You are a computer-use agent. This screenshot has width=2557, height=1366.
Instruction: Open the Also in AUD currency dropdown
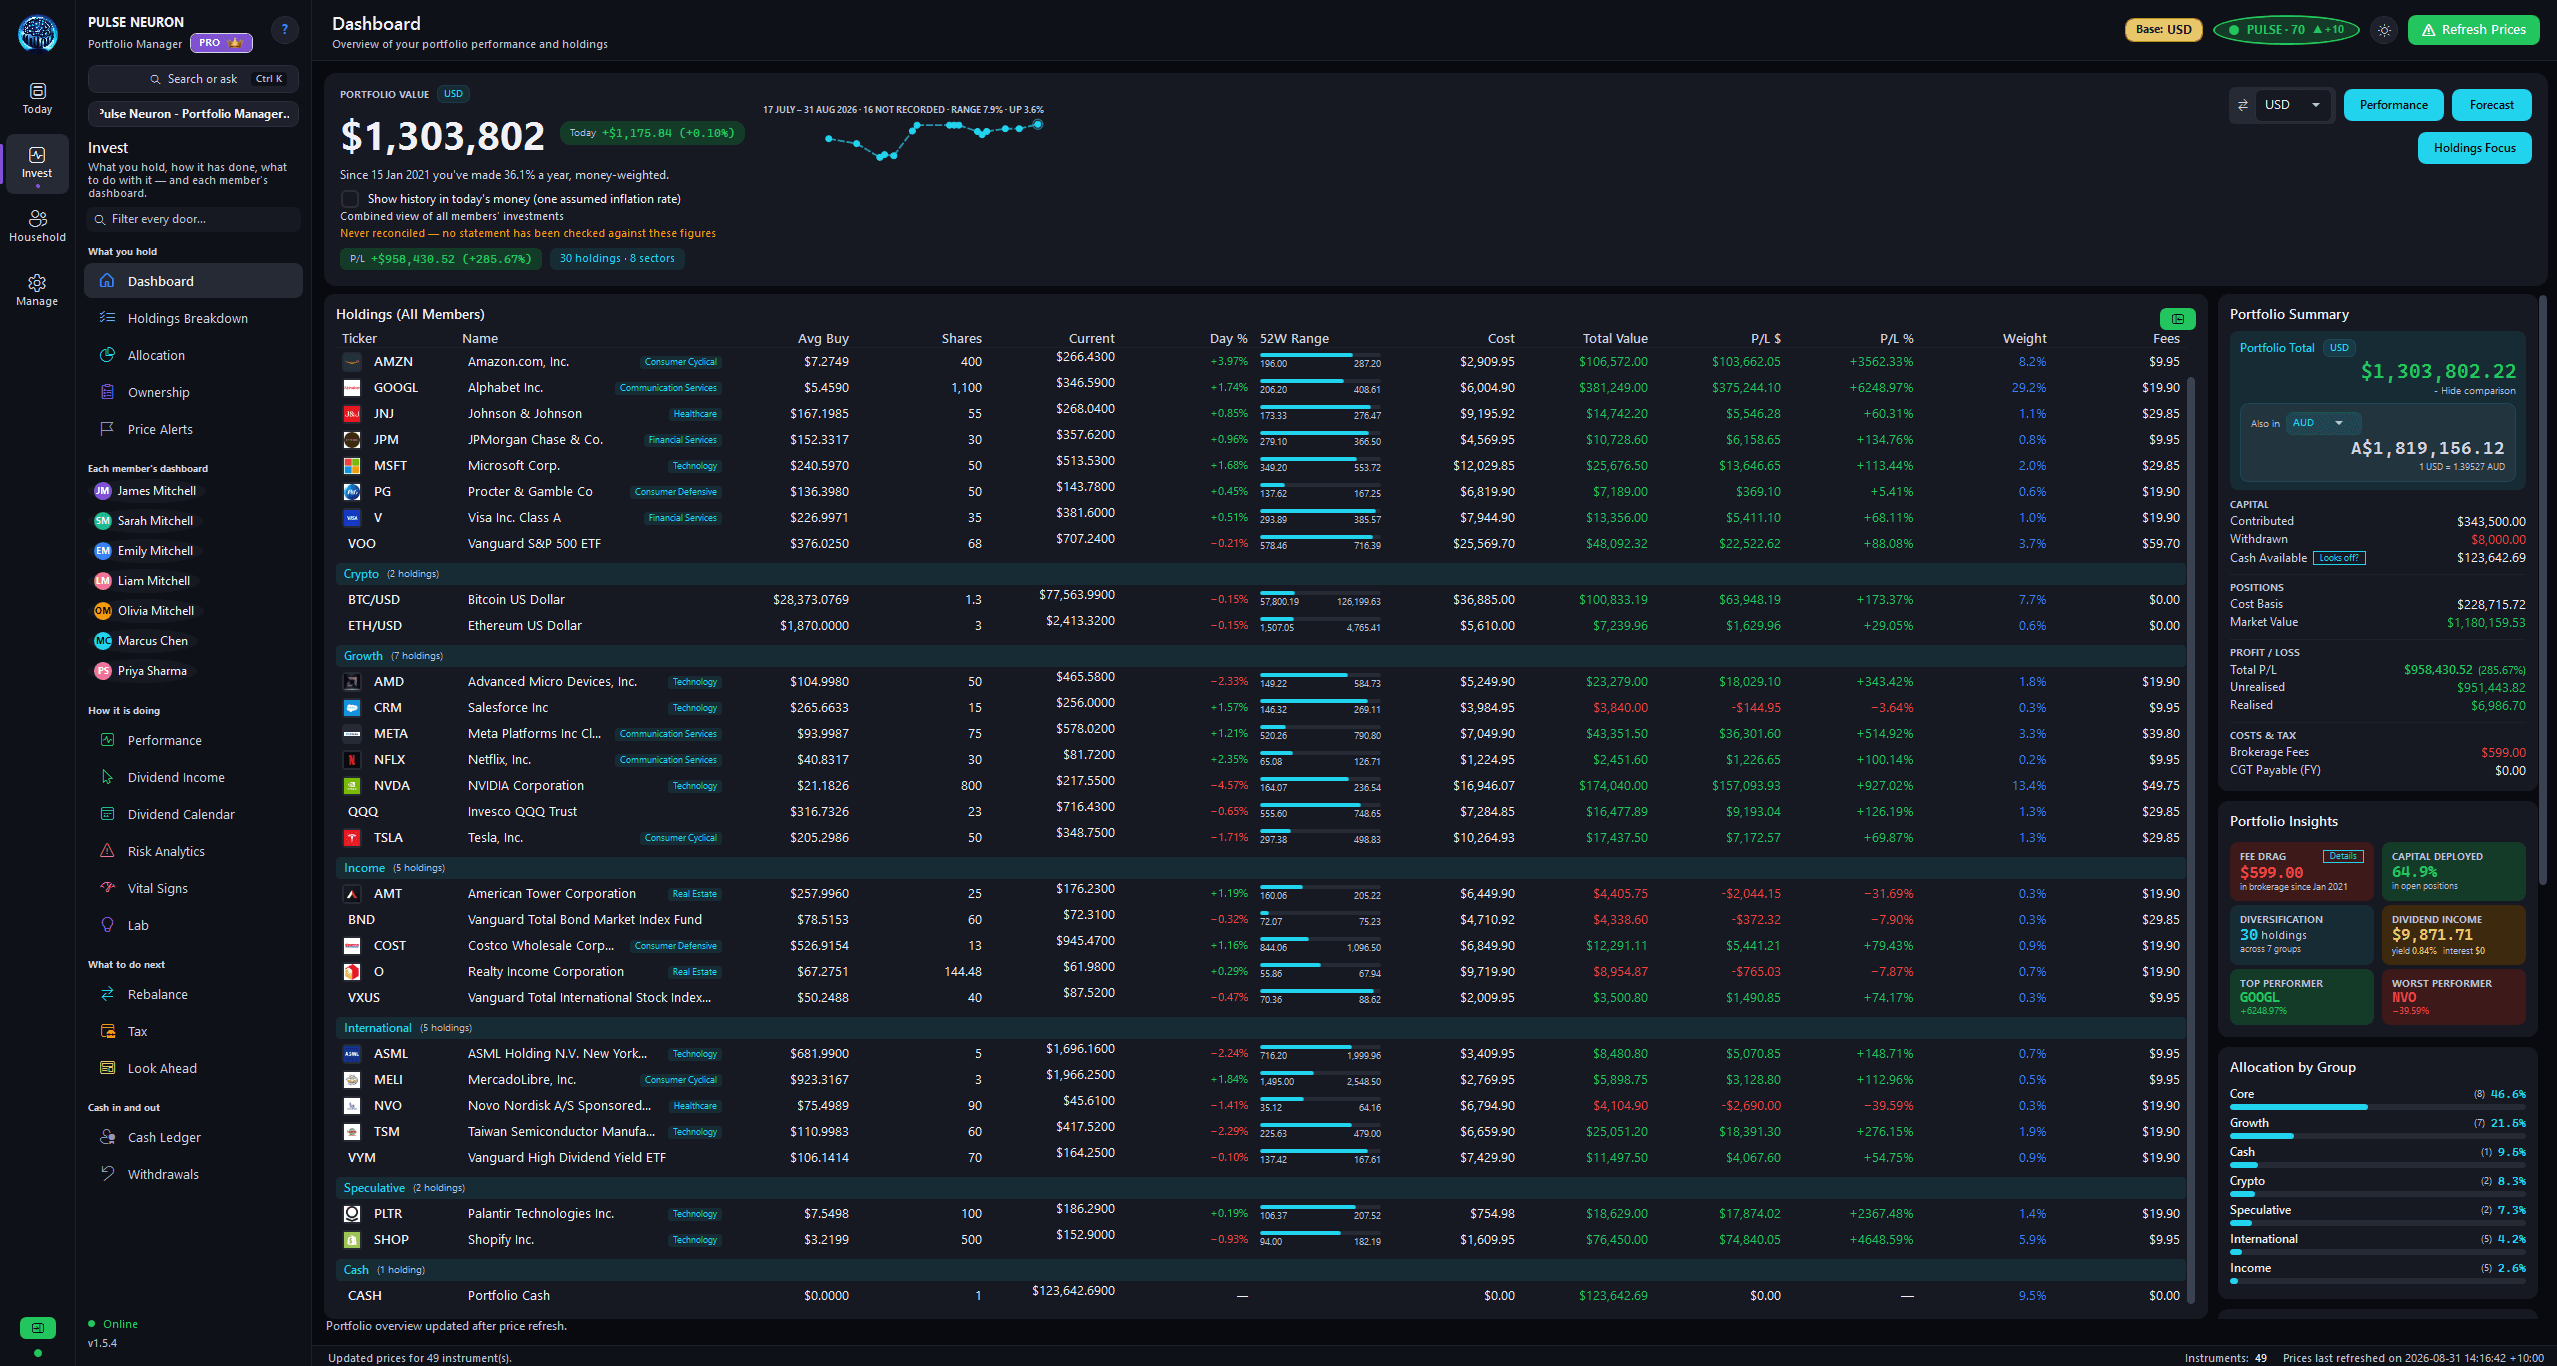[2323, 423]
